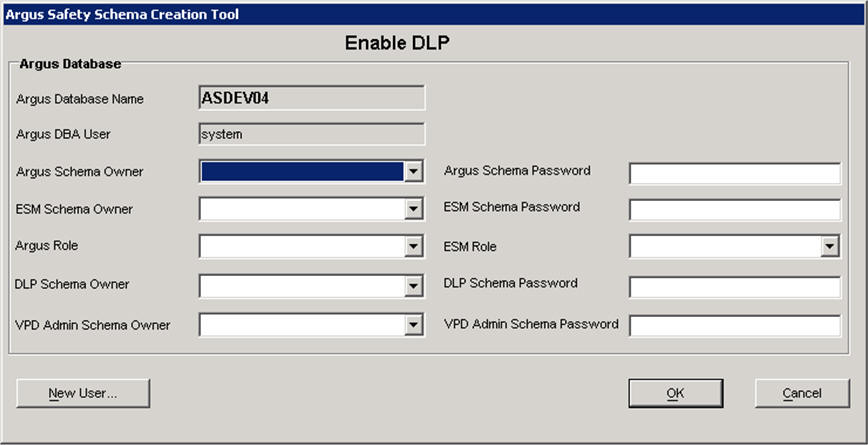The height and width of the screenshot is (445, 868).
Task: Click the Argus Database Name field ASDEV04
Action: click(x=312, y=98)
